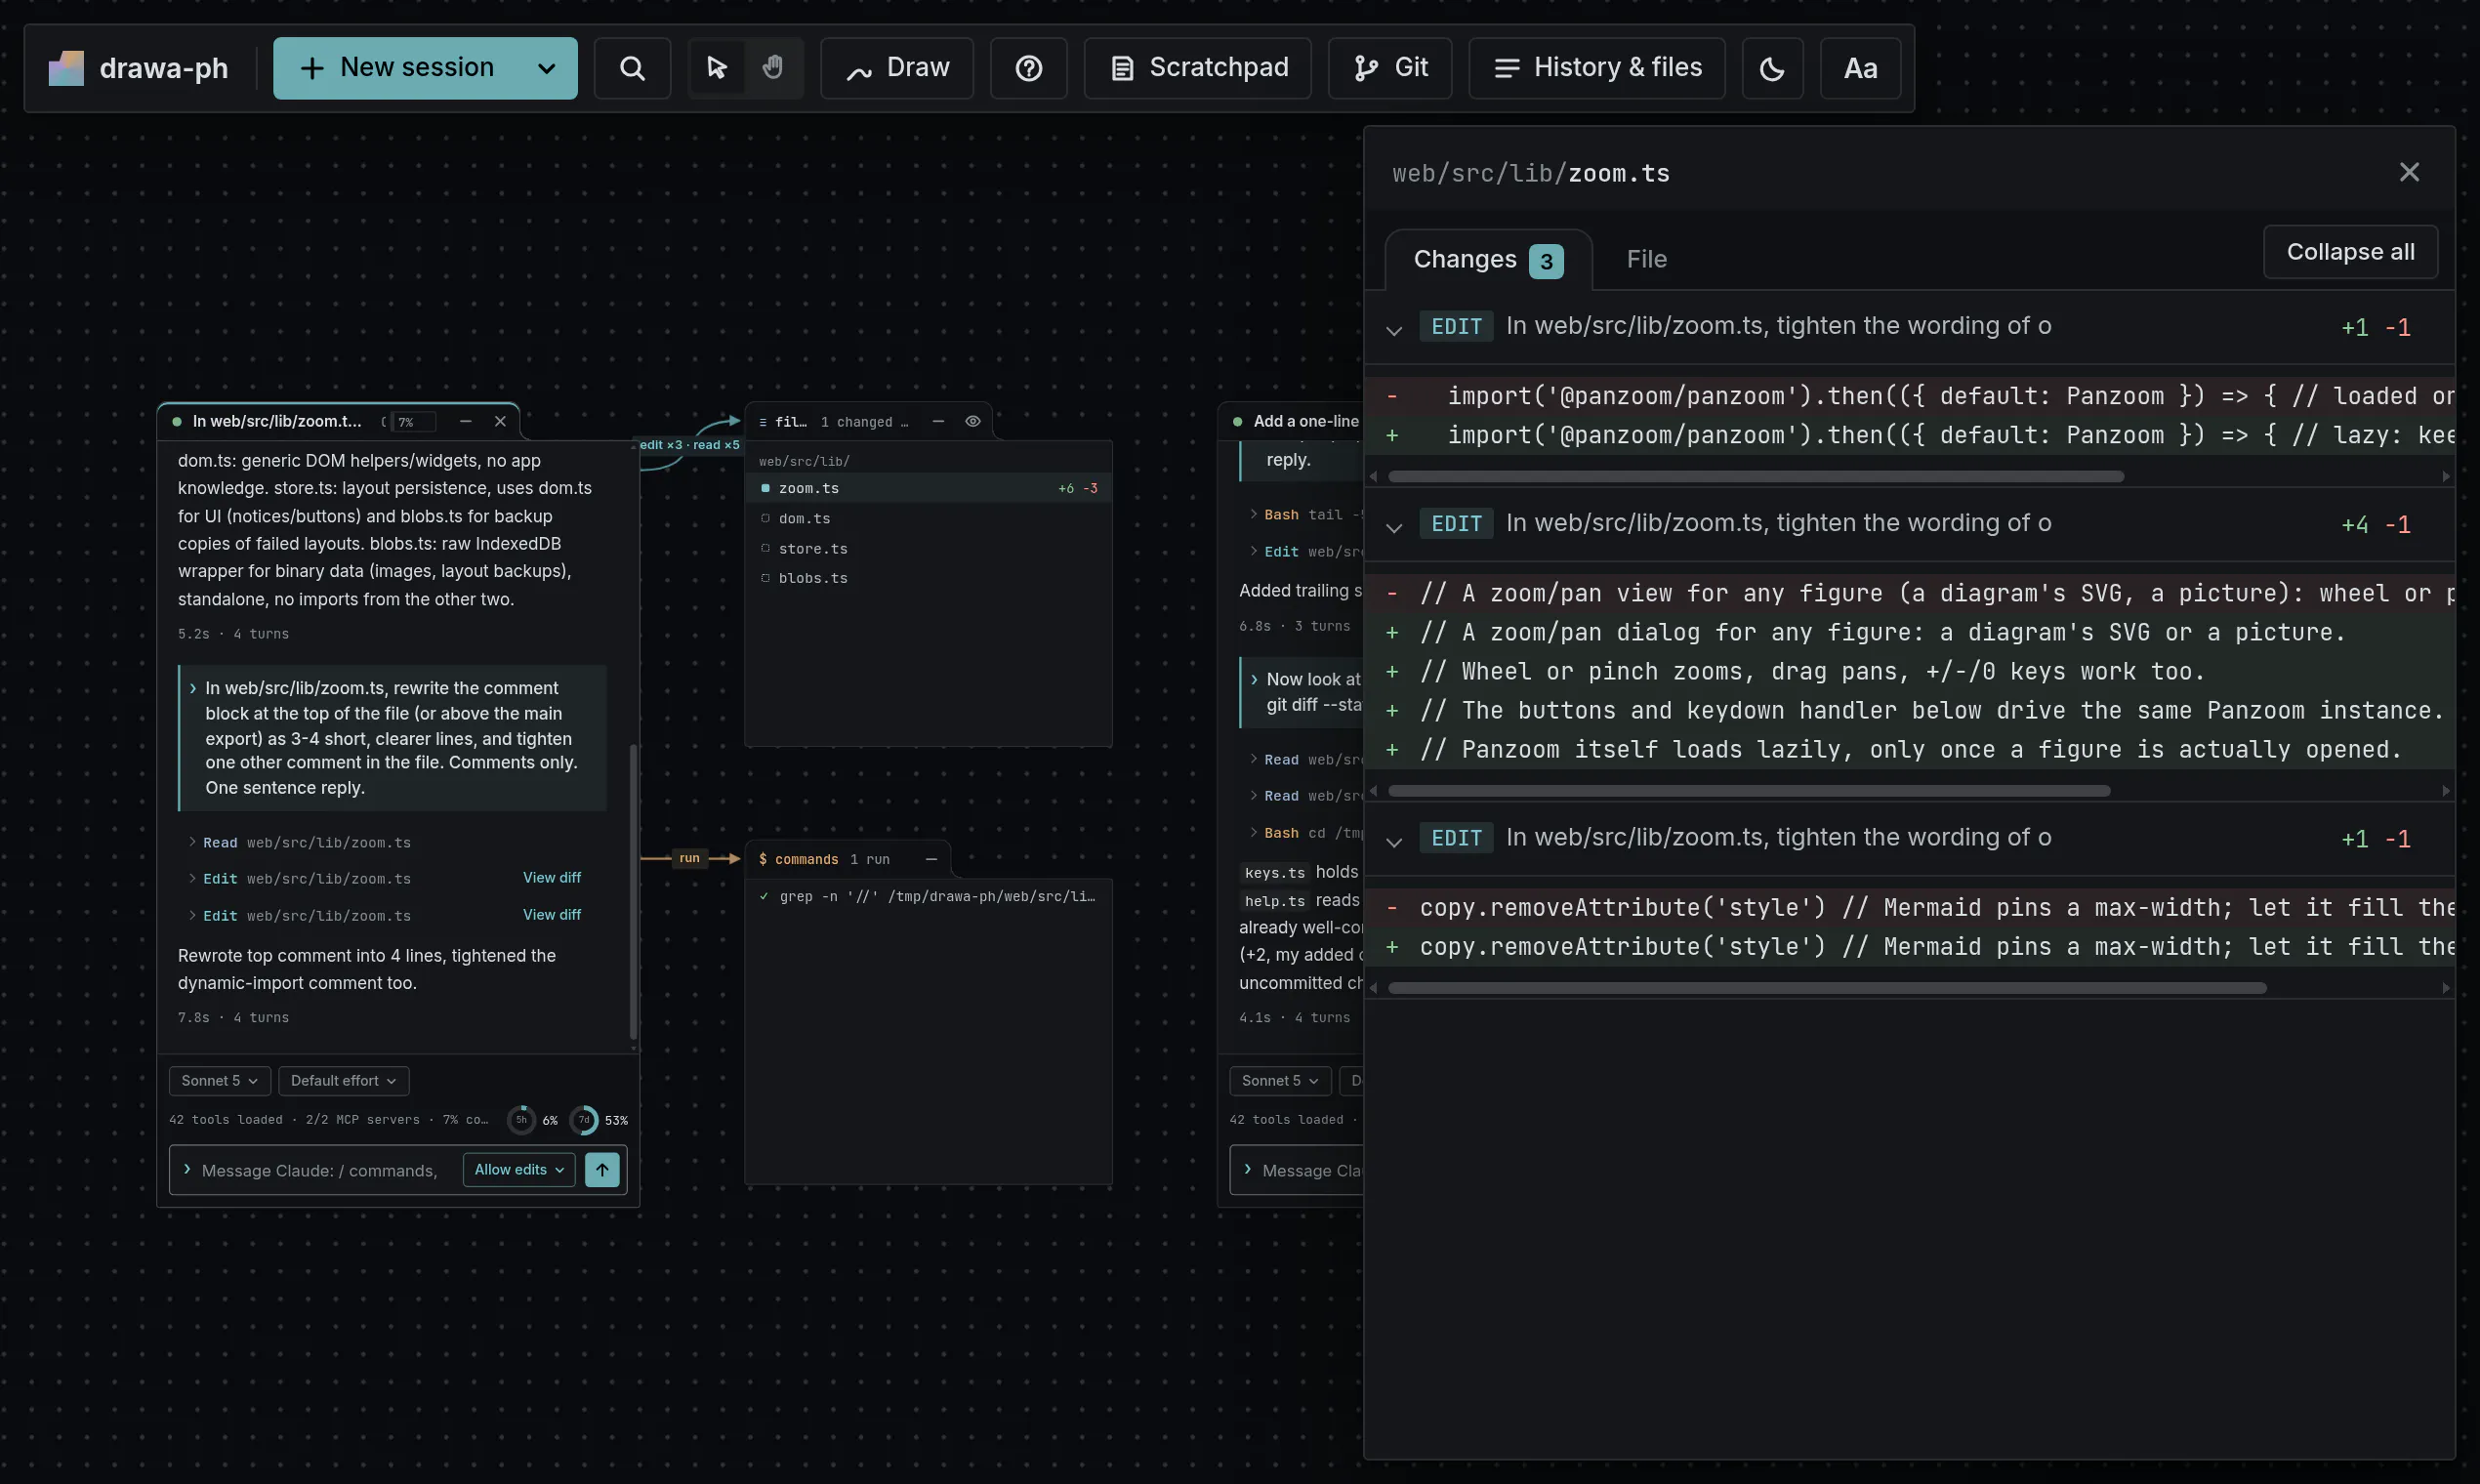Open the Allow edits dropdown
The image size is (2480, 1484).
pos(519,1169)
